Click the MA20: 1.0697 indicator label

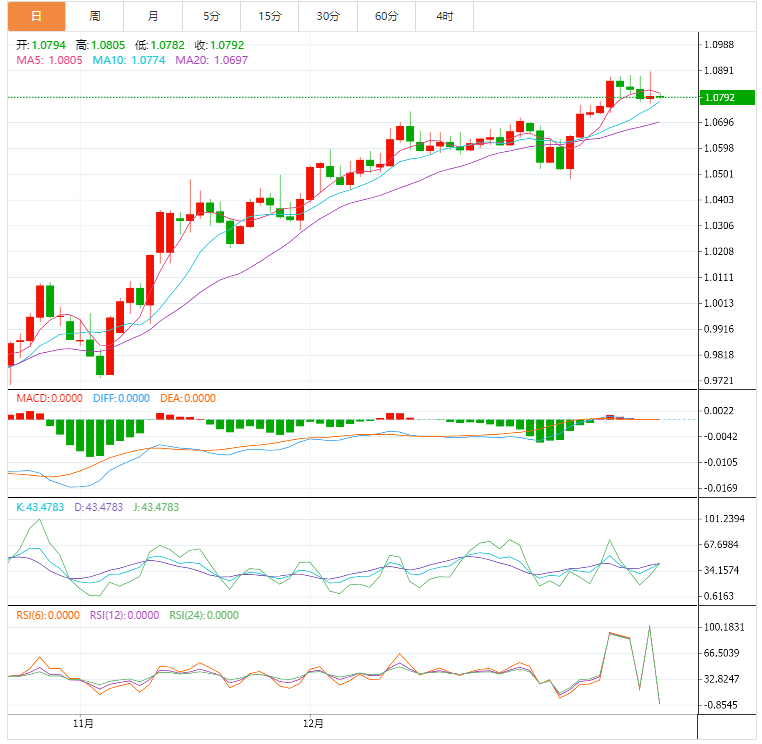211,60
